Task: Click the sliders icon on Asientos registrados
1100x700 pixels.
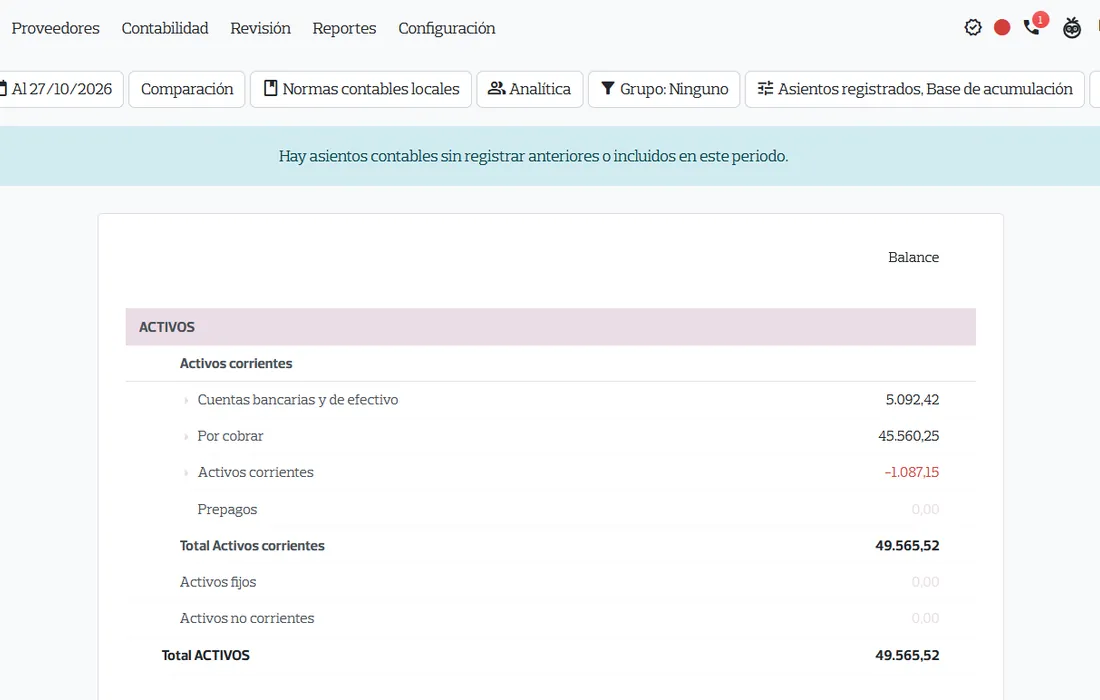Action: [x=765, y=88]
